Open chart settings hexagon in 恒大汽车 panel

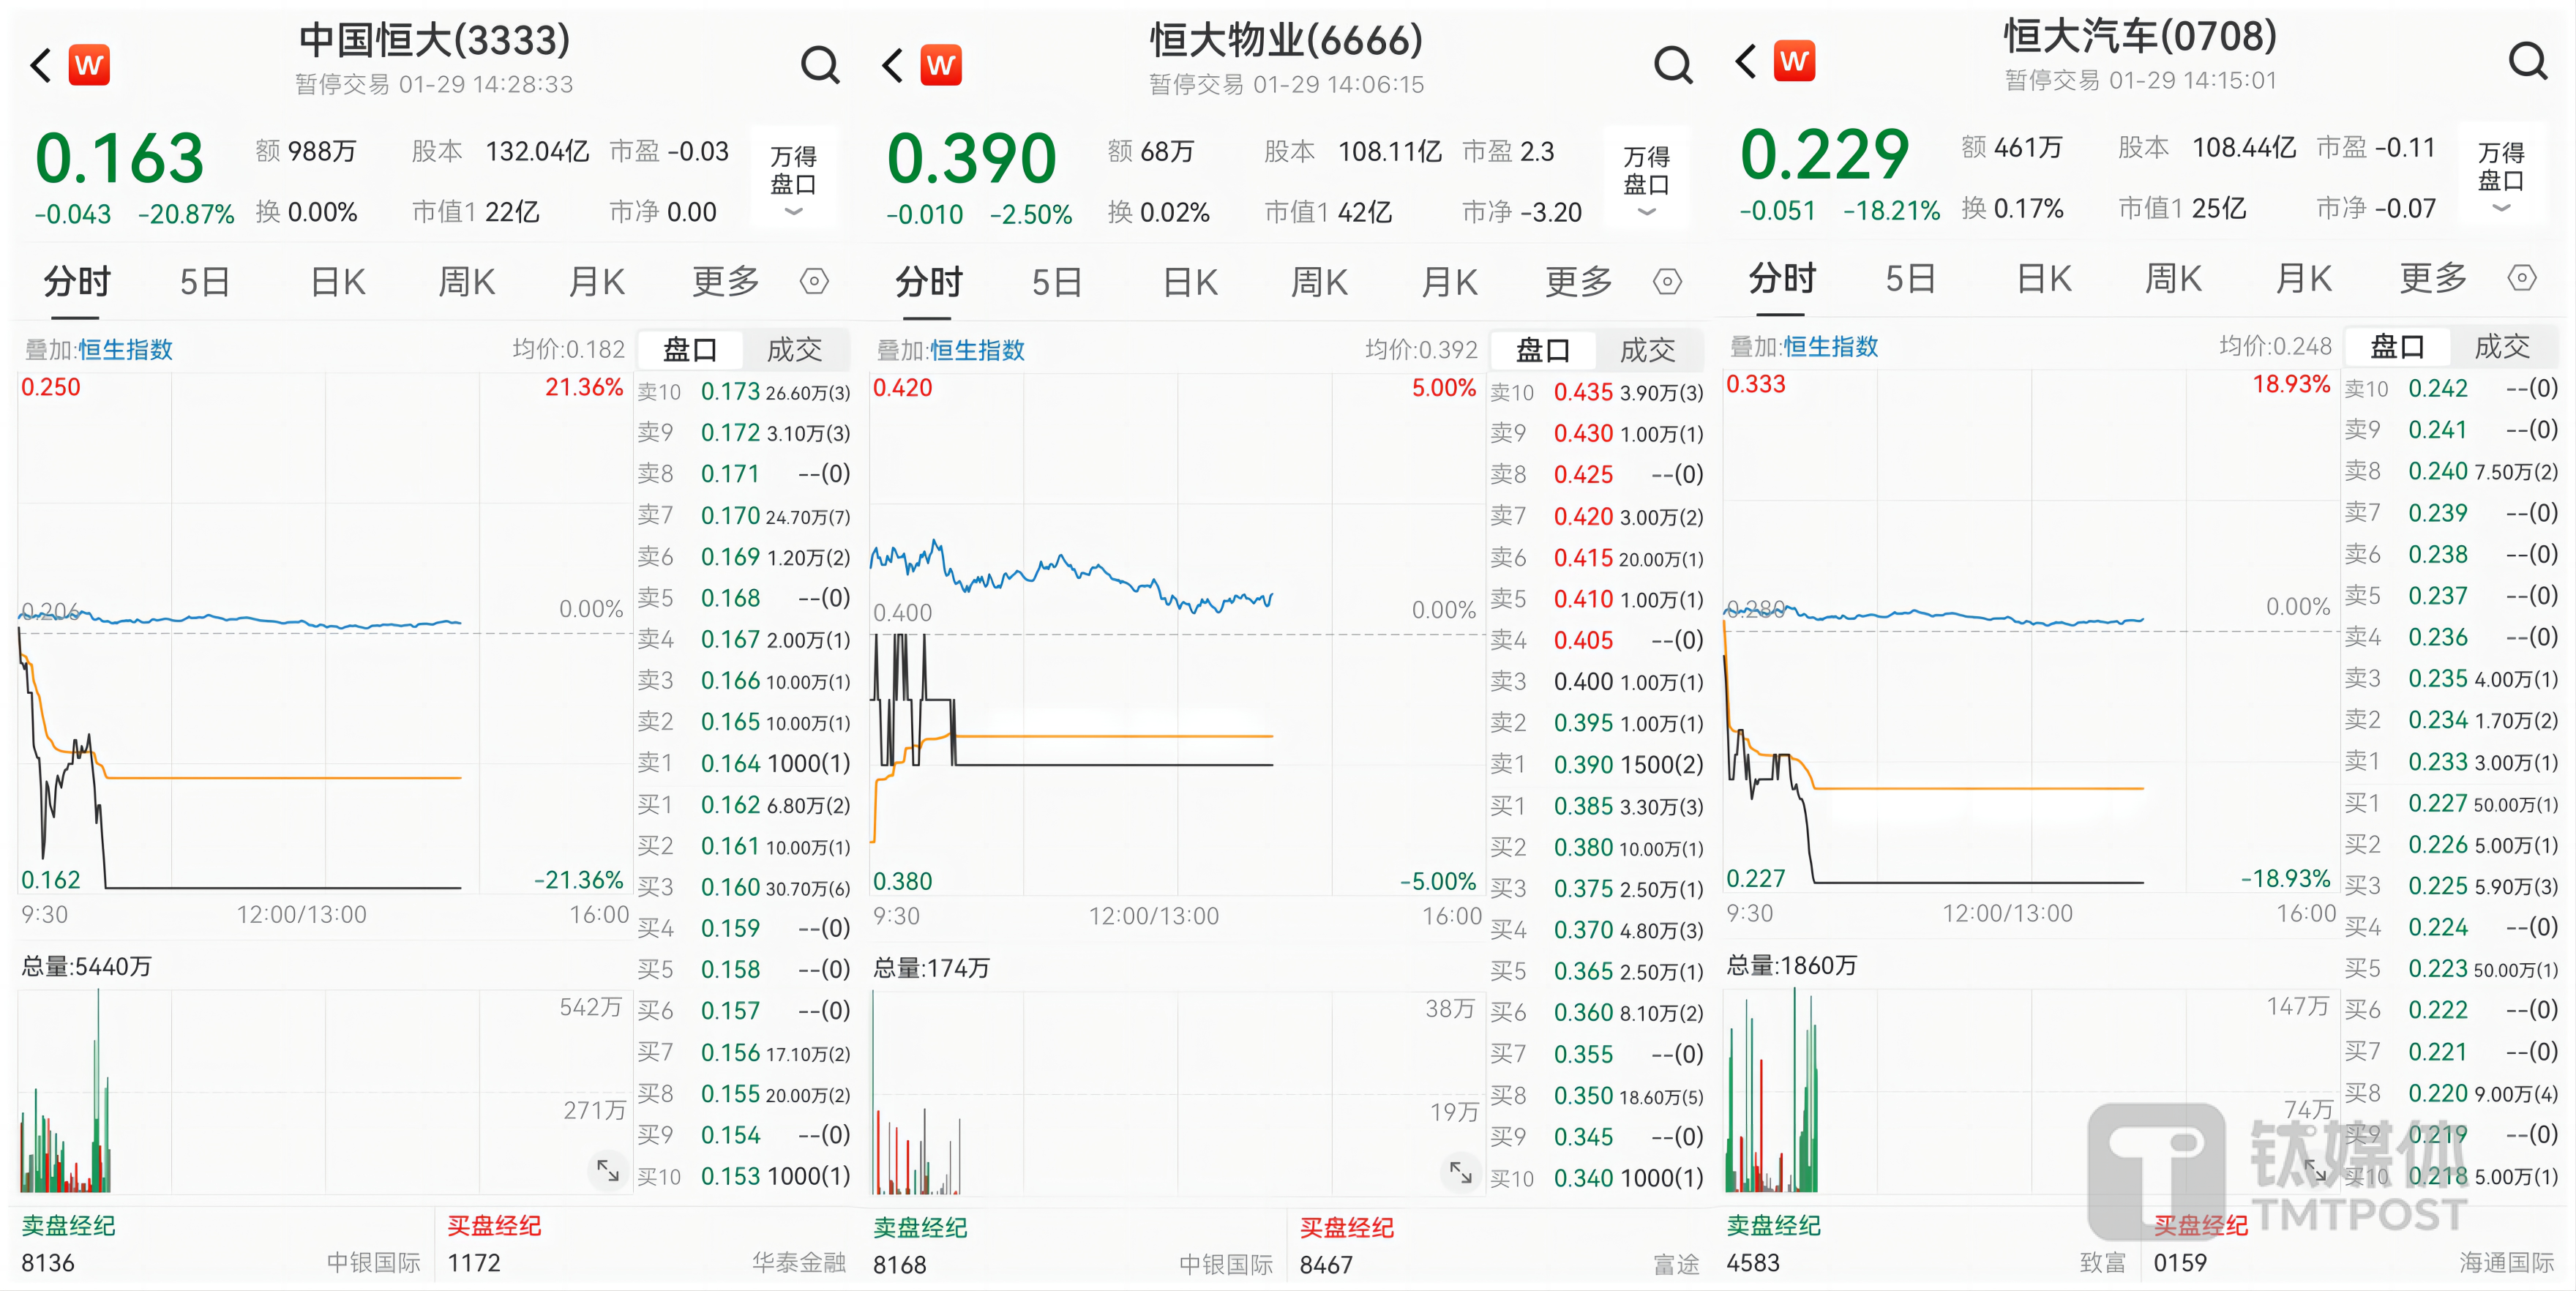click(2521, 278)
